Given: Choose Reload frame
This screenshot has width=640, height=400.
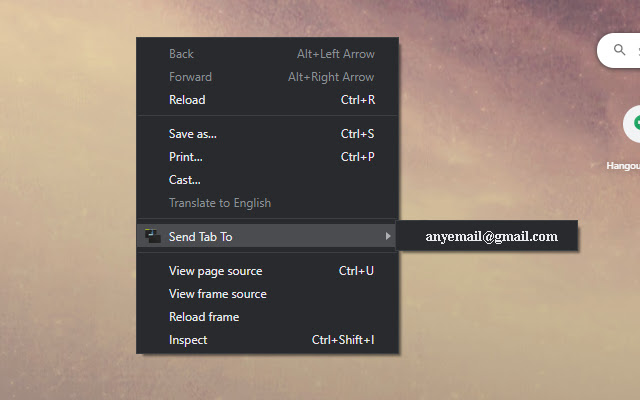Looking at the screenshot, I should pyautogui.click(x=204, y=317).
